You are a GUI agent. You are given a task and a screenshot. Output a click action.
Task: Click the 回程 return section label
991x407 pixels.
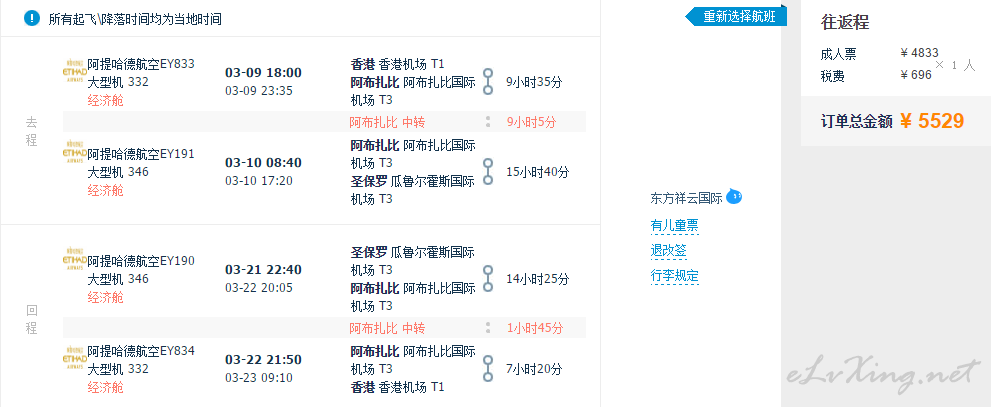pyautogui.click(x=31, y=318)
